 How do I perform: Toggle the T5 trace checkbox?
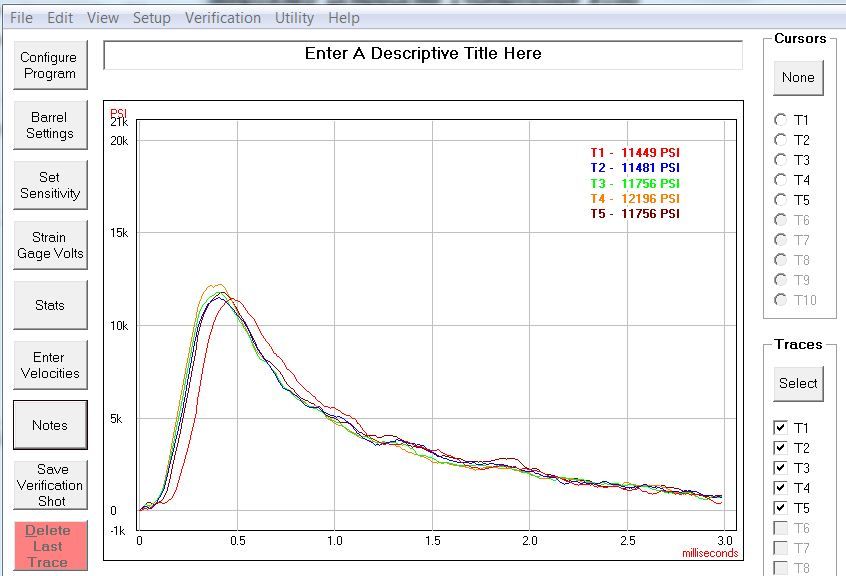click(x=781, y=508)
